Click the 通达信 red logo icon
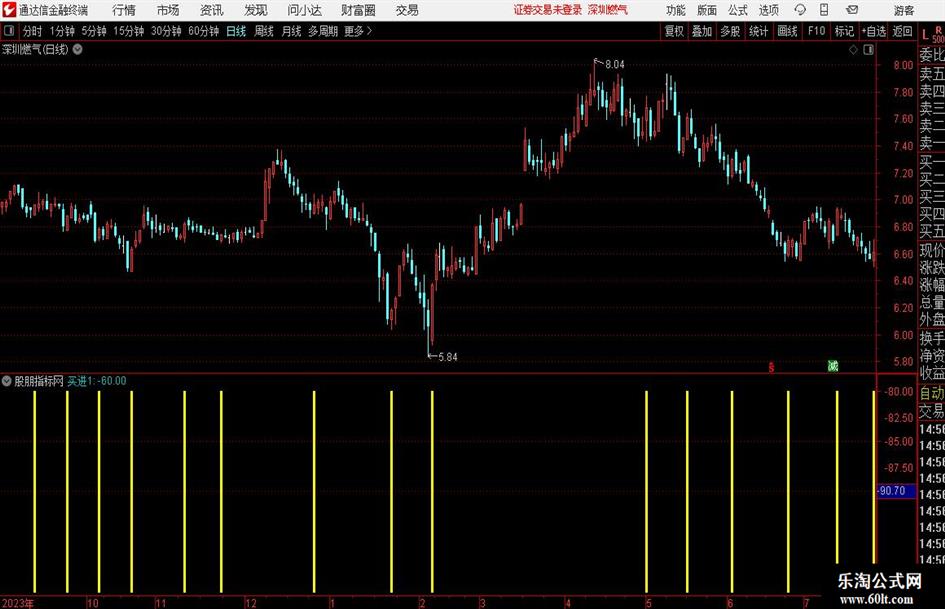The image size is (945, 609). point(9,10)
